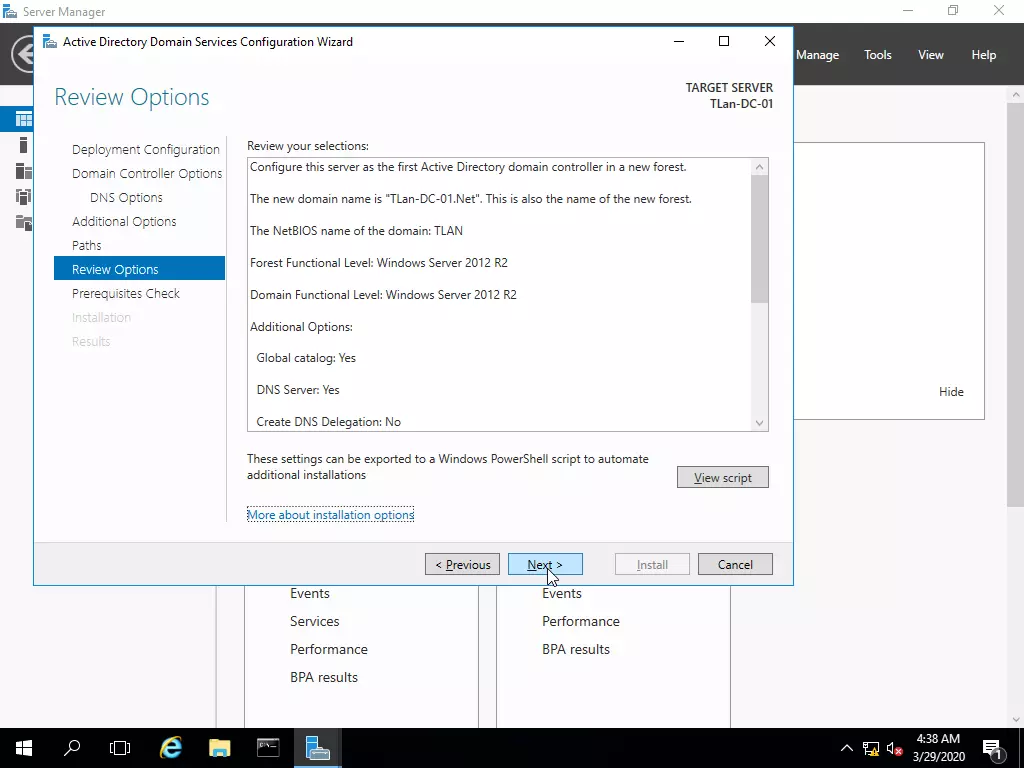Click the Next button
The image size is (1024, 768).
click(545, 564)
